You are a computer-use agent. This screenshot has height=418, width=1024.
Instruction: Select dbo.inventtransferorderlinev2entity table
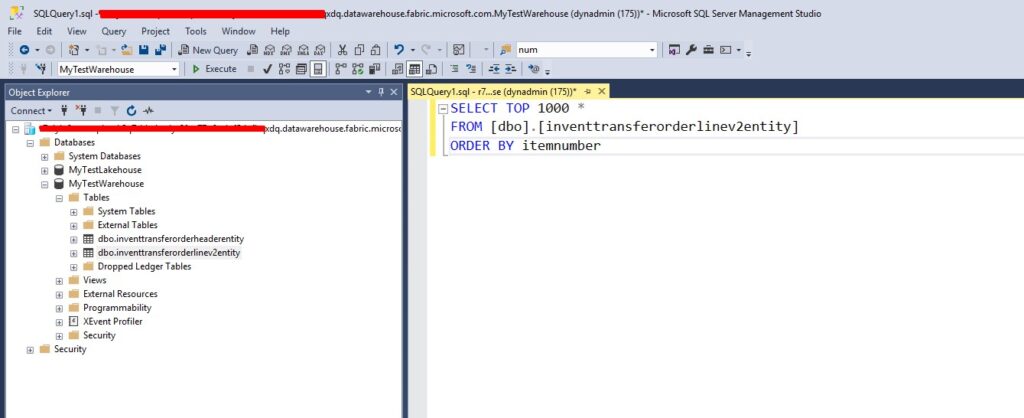point(168,253)
